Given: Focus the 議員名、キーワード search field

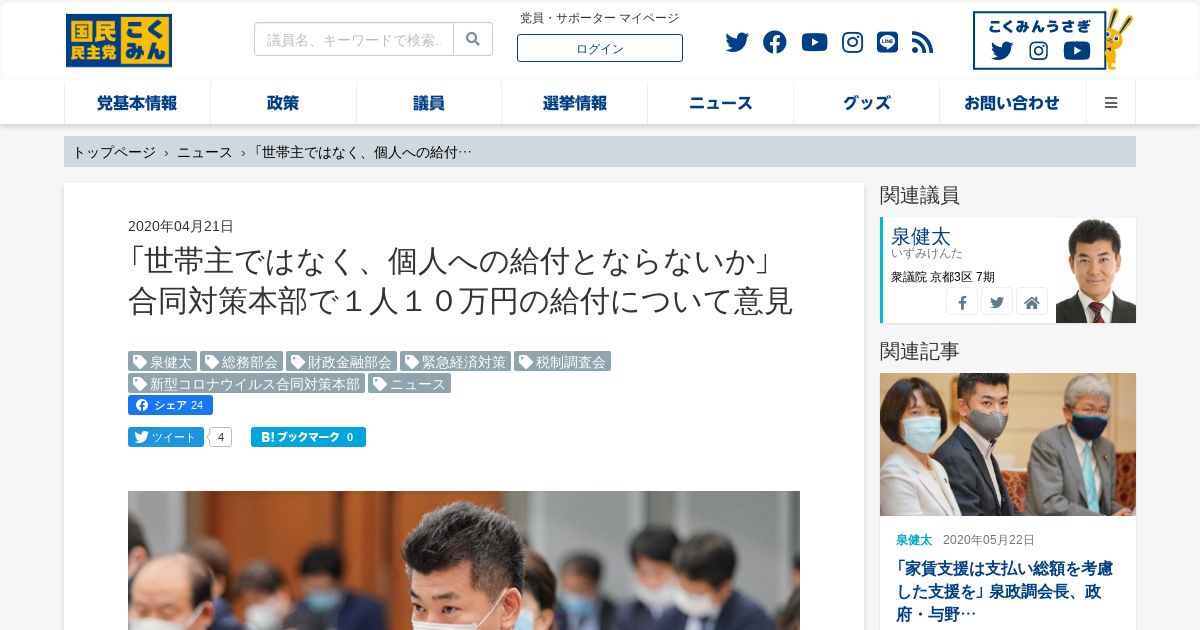Looking at the screenshot, I should coord(354,39).
